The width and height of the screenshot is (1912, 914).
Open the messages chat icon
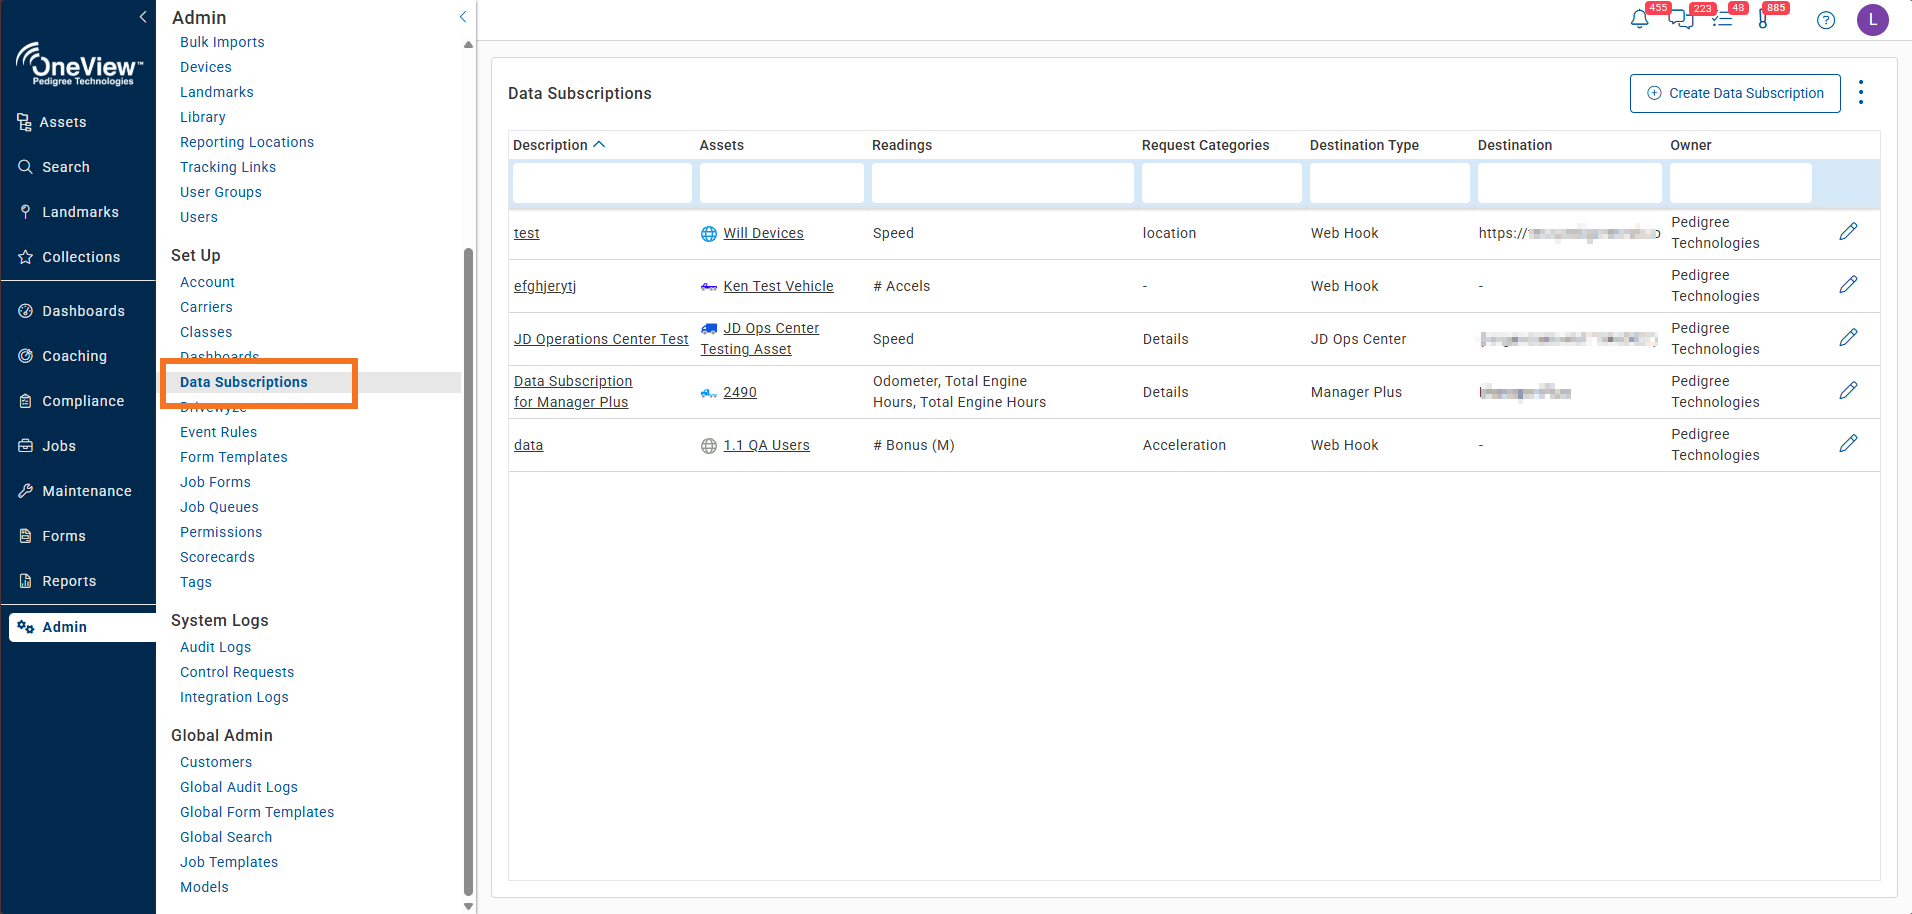1681,19
